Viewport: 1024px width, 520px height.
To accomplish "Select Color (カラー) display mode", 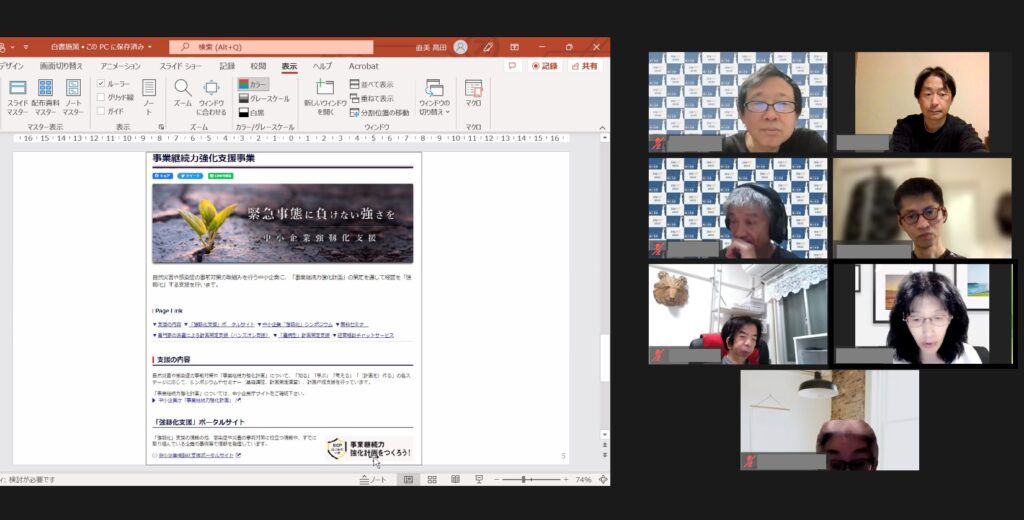I will click(253, 84).
